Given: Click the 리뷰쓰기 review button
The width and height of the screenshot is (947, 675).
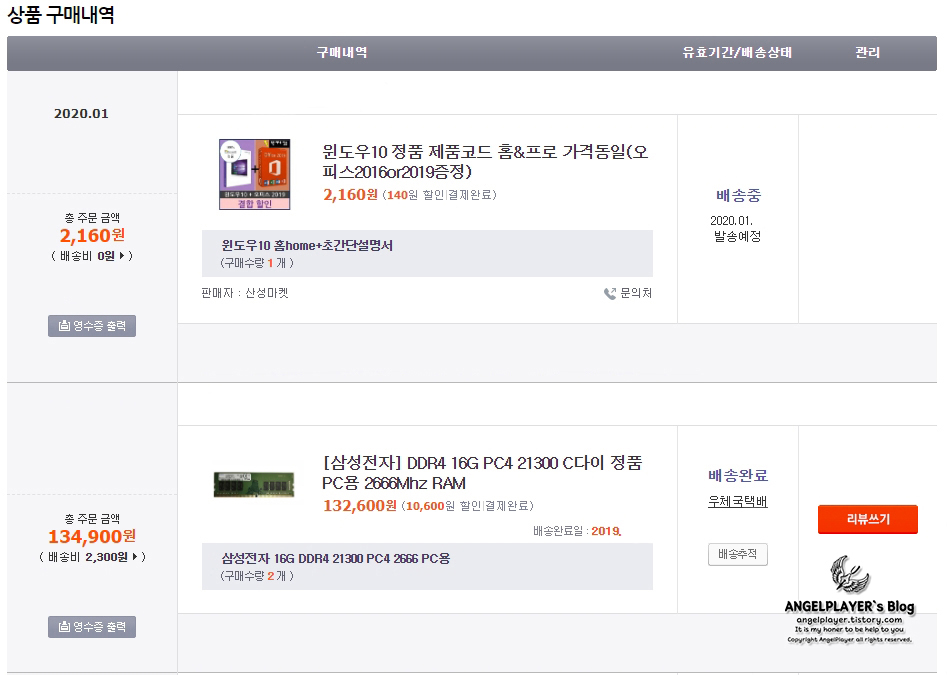Looking at the screenshot, I should (x=868, y=519).
